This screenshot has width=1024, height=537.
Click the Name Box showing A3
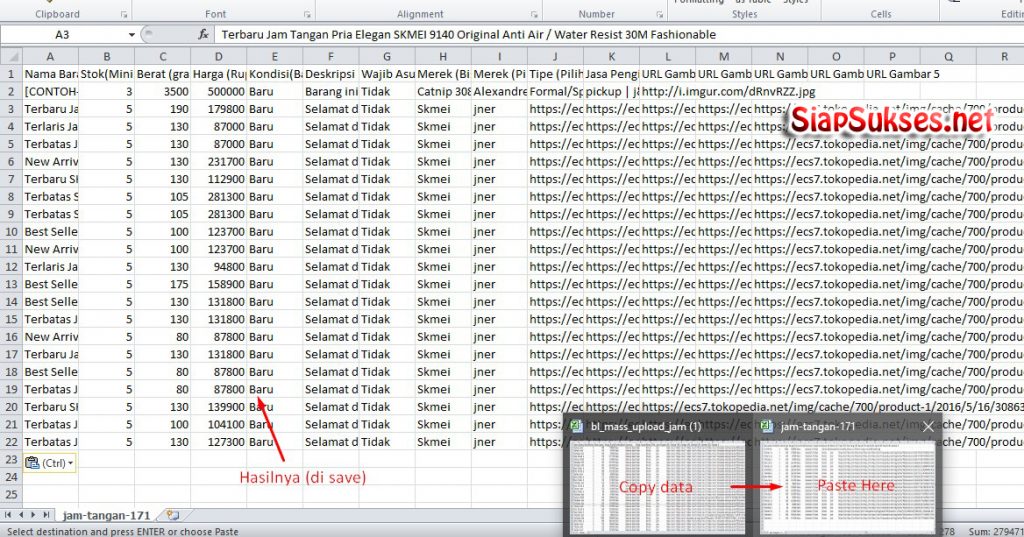click(x=62, y=35)
